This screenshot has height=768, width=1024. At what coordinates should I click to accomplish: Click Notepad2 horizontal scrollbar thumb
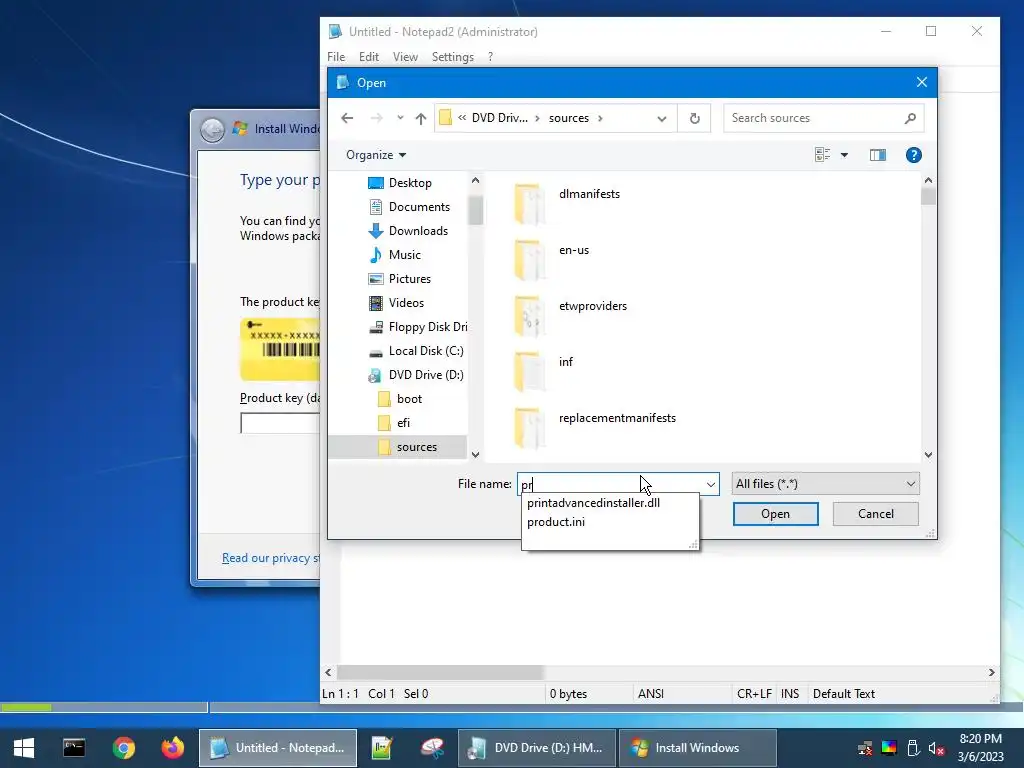click(x=440, y=672)
